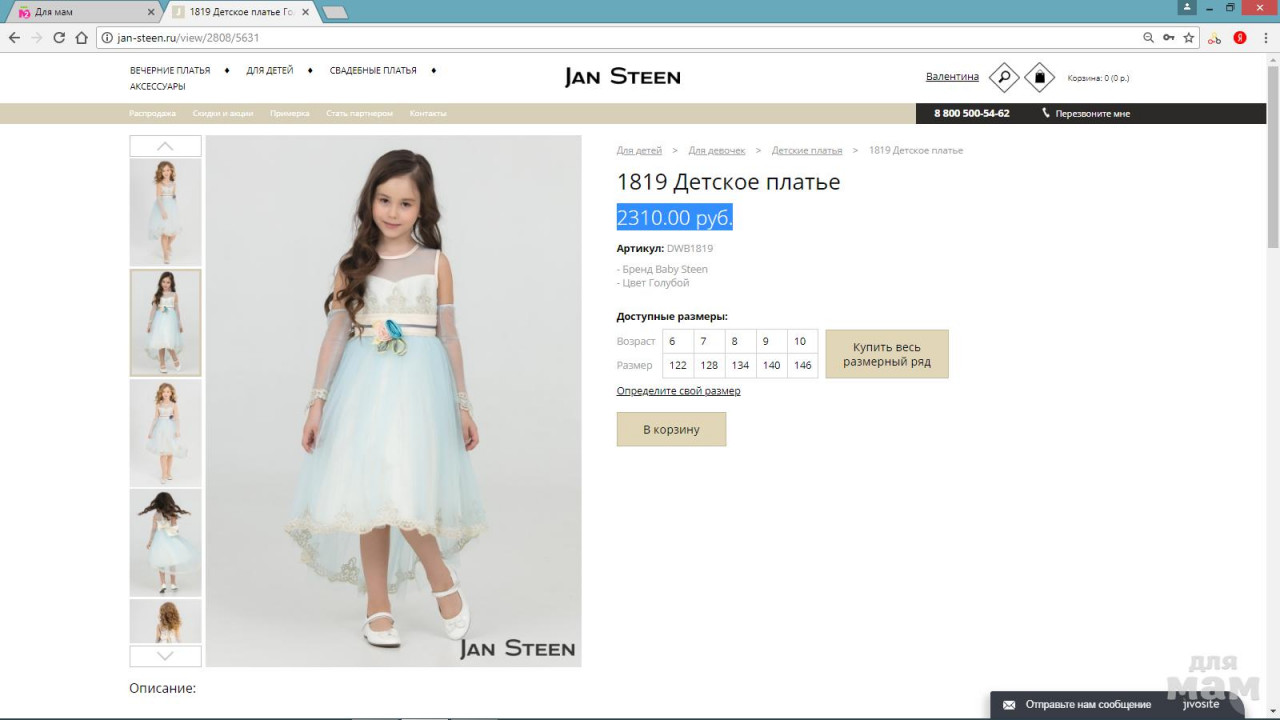Open the СВАДЕБНЫЕ ПЛАТЬЯ menu
The image size is (1280, 720).
pyautogui.click(x=373, y=71)
